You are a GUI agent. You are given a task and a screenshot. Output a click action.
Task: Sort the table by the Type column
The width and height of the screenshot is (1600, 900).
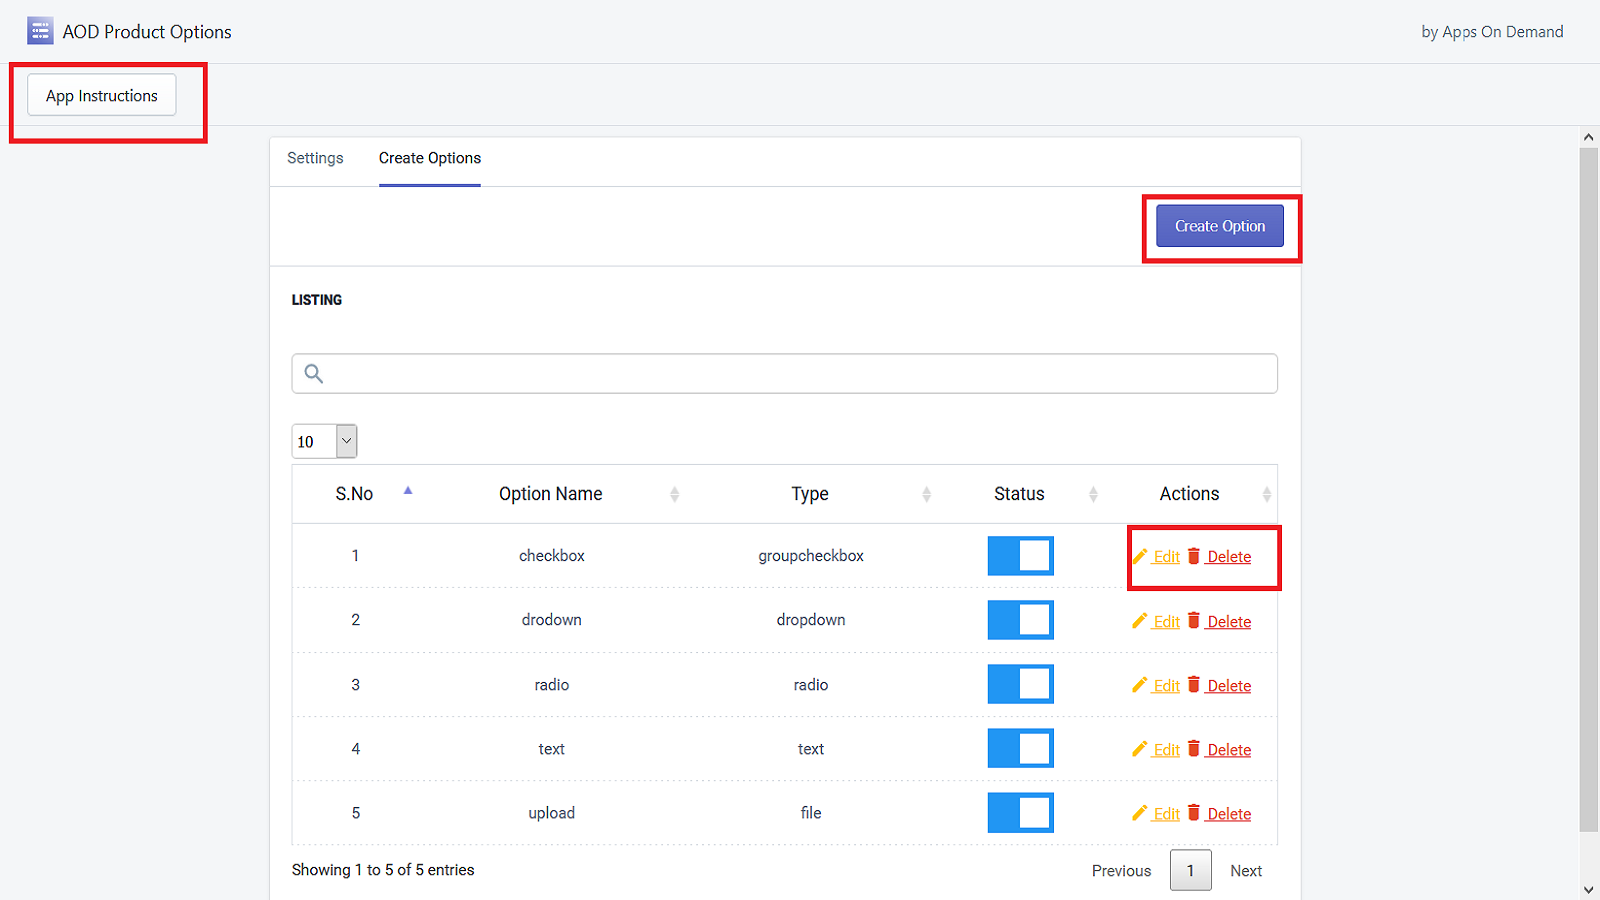coord(810,494)
